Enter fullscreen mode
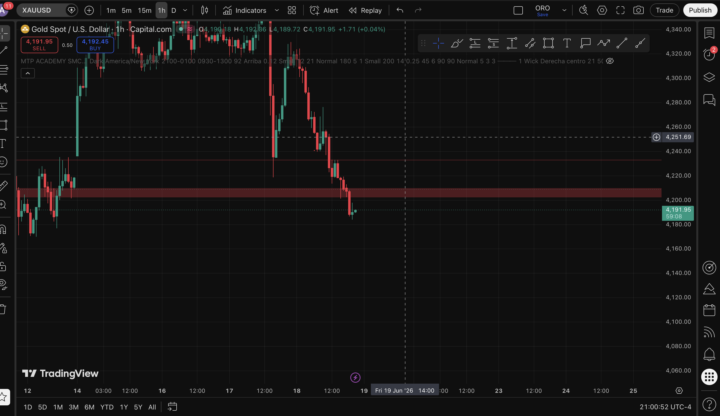The height and width of the screenshot is (416, 720). click(x=620, y=10)
